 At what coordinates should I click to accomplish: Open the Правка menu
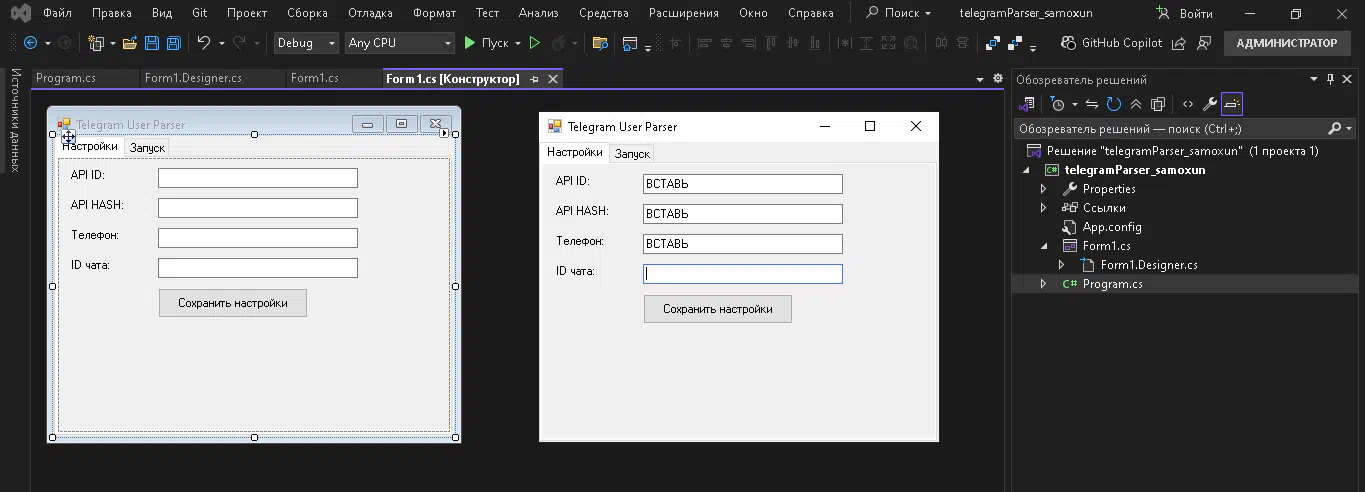(x=111, y=13)
